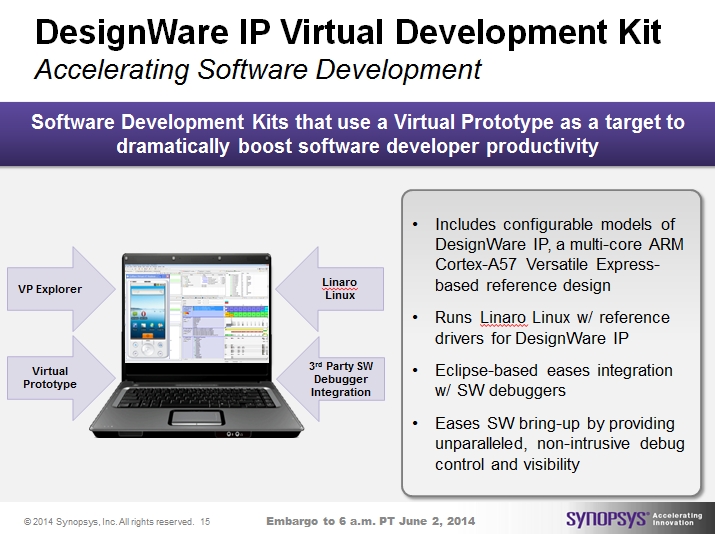The width and height of the screenshot is (715, 534).
Task: Click the '© 2014 Synopsys, Inc. All rights reserved.' text
Action: (x=109, y=522)
